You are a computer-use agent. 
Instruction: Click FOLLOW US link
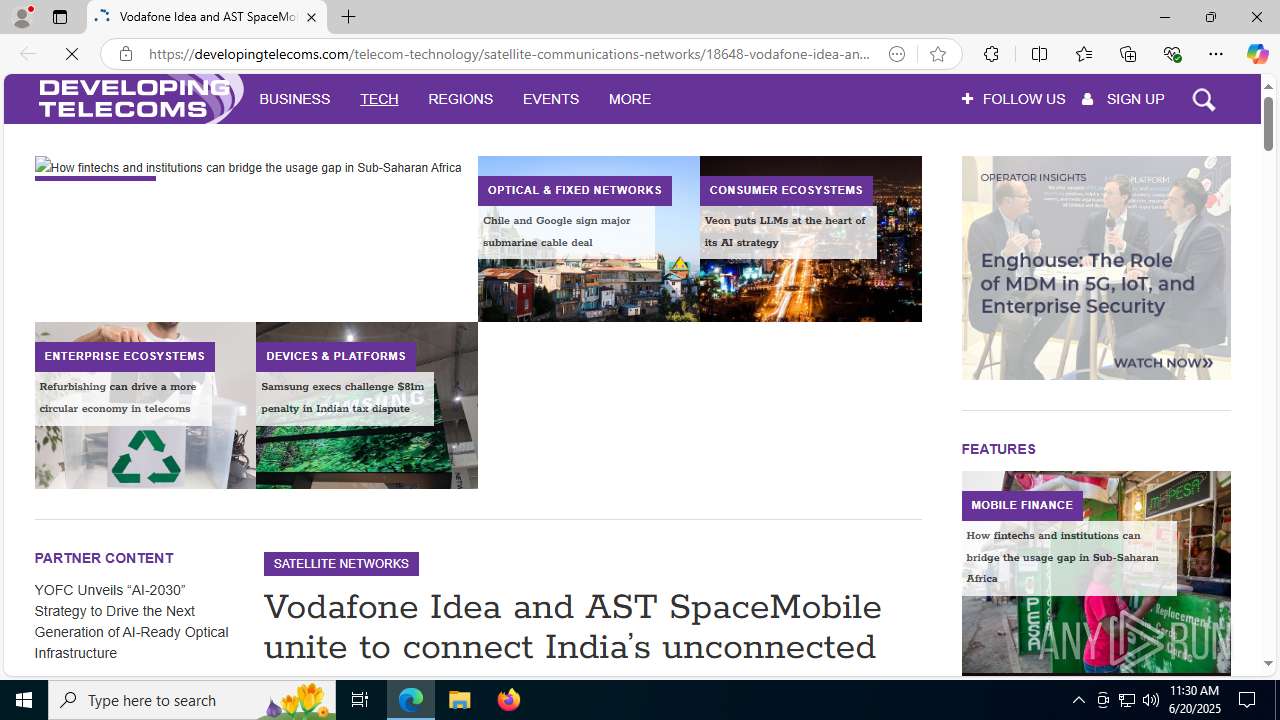tap(1013, 99)
